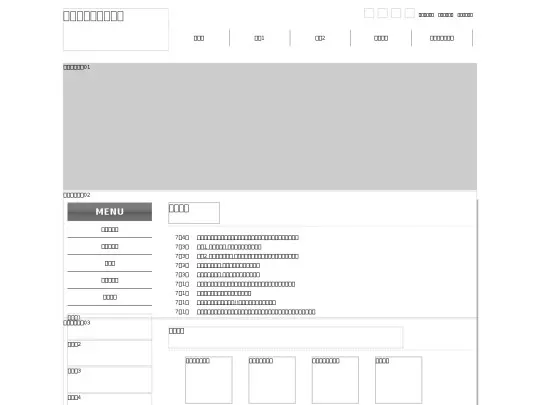Click the wide section heading box below news
Image resolution: width=540 pixels, height=405 pixels.
pos(285,338)
